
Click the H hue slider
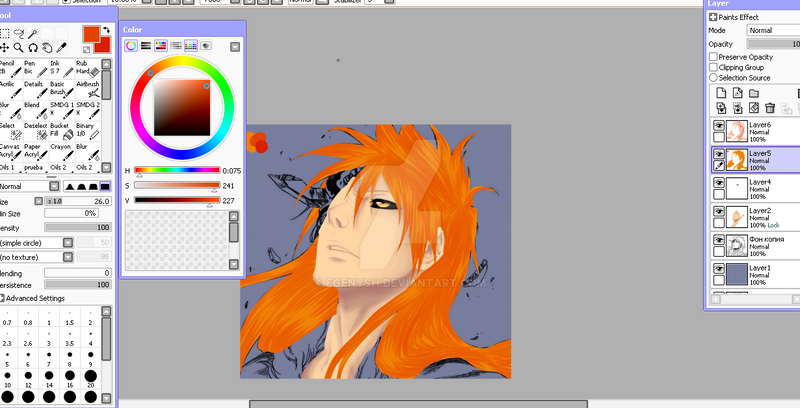(x=177, y=170)
